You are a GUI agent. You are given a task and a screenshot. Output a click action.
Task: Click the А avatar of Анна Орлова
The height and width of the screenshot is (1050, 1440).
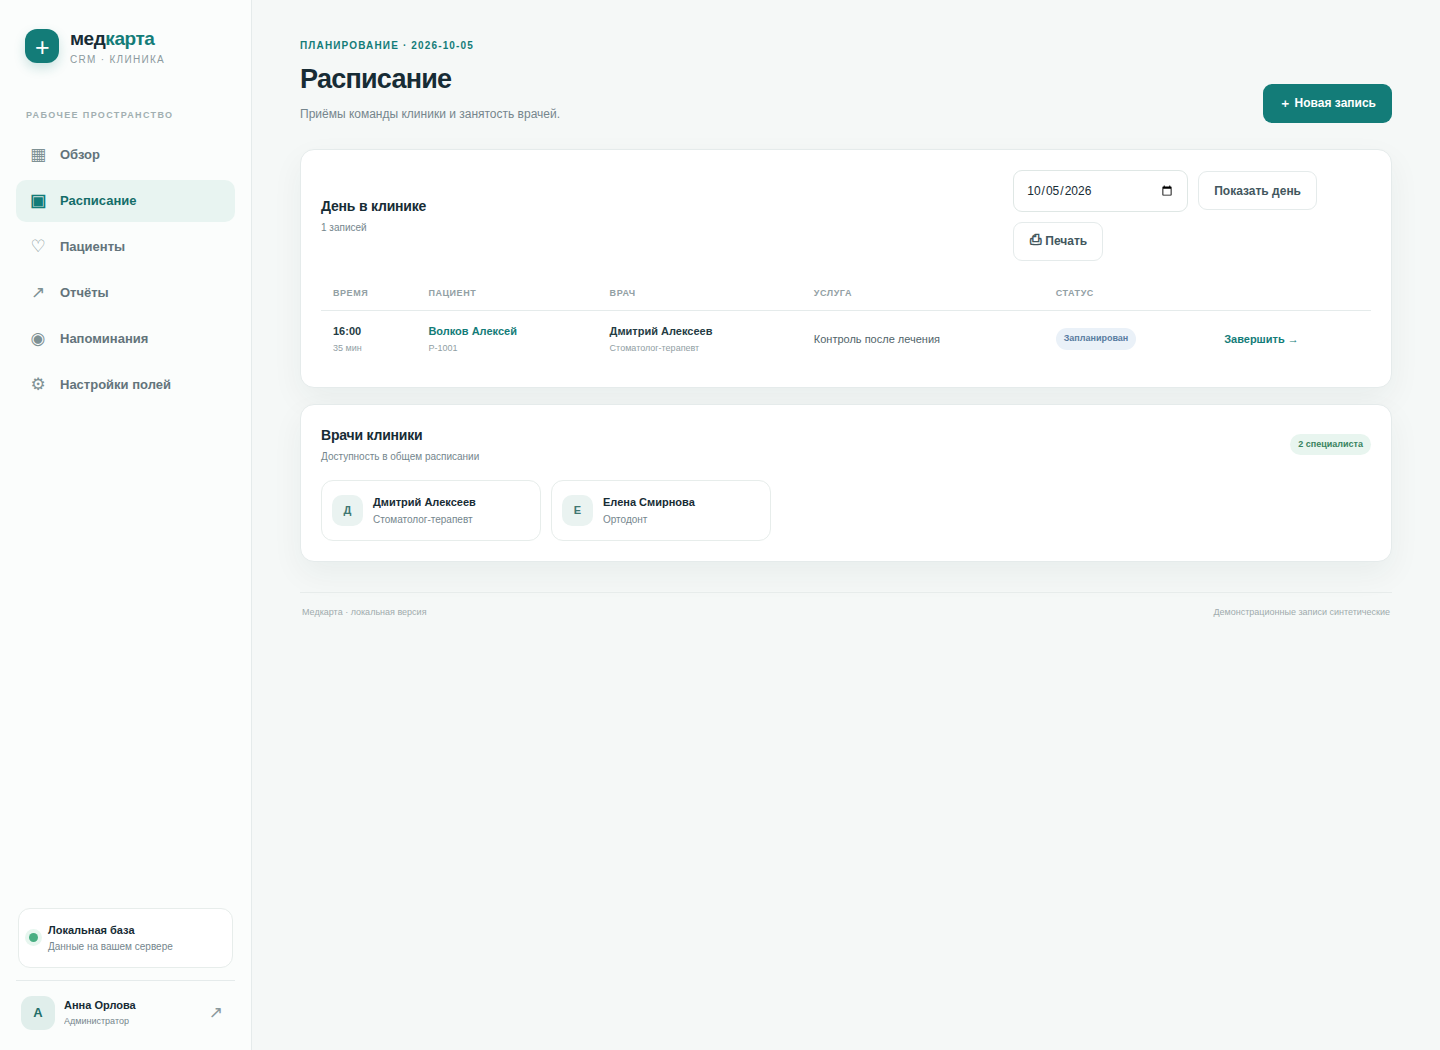point(38,1013)
